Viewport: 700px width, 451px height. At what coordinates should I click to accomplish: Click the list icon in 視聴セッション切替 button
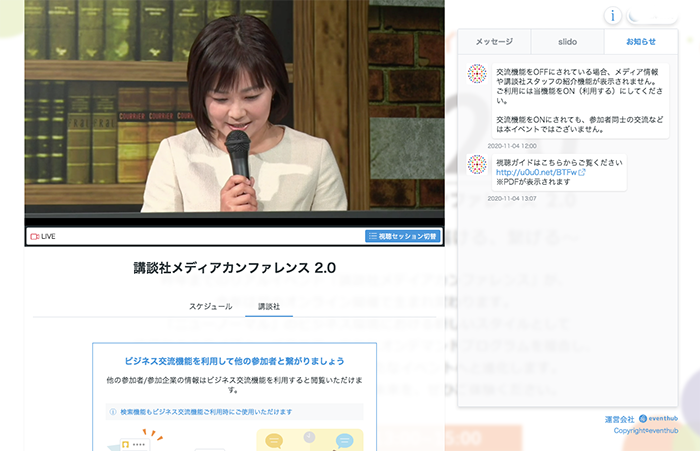coord(373,236)
